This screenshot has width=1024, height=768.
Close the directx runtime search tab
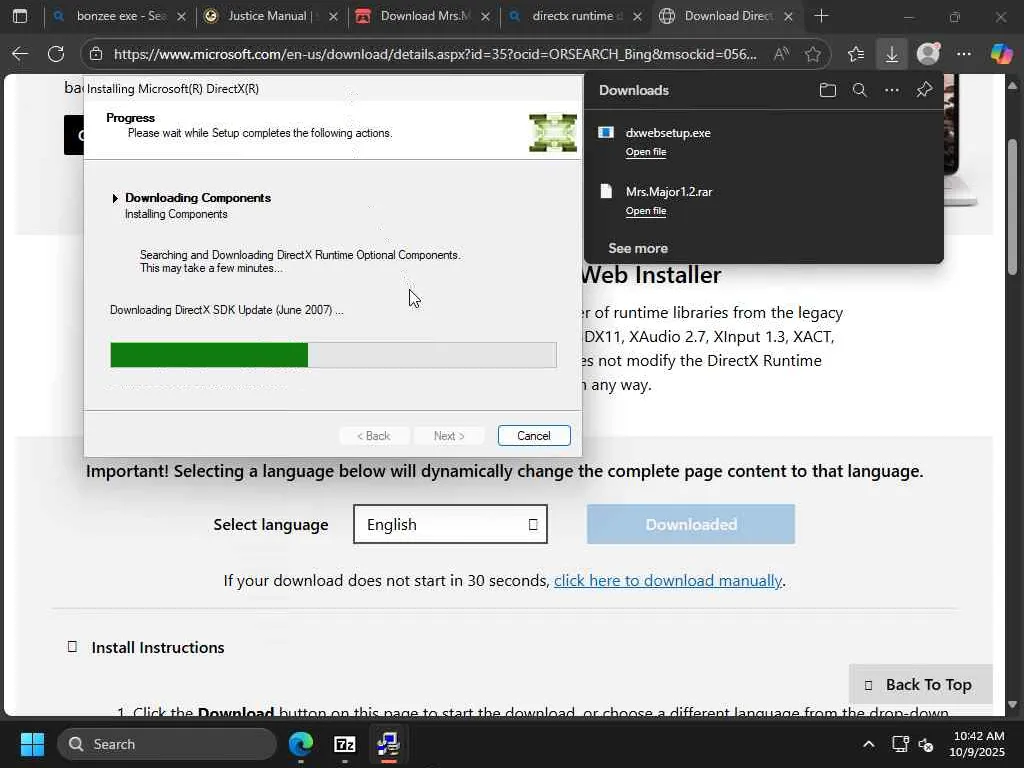(637, 16)
